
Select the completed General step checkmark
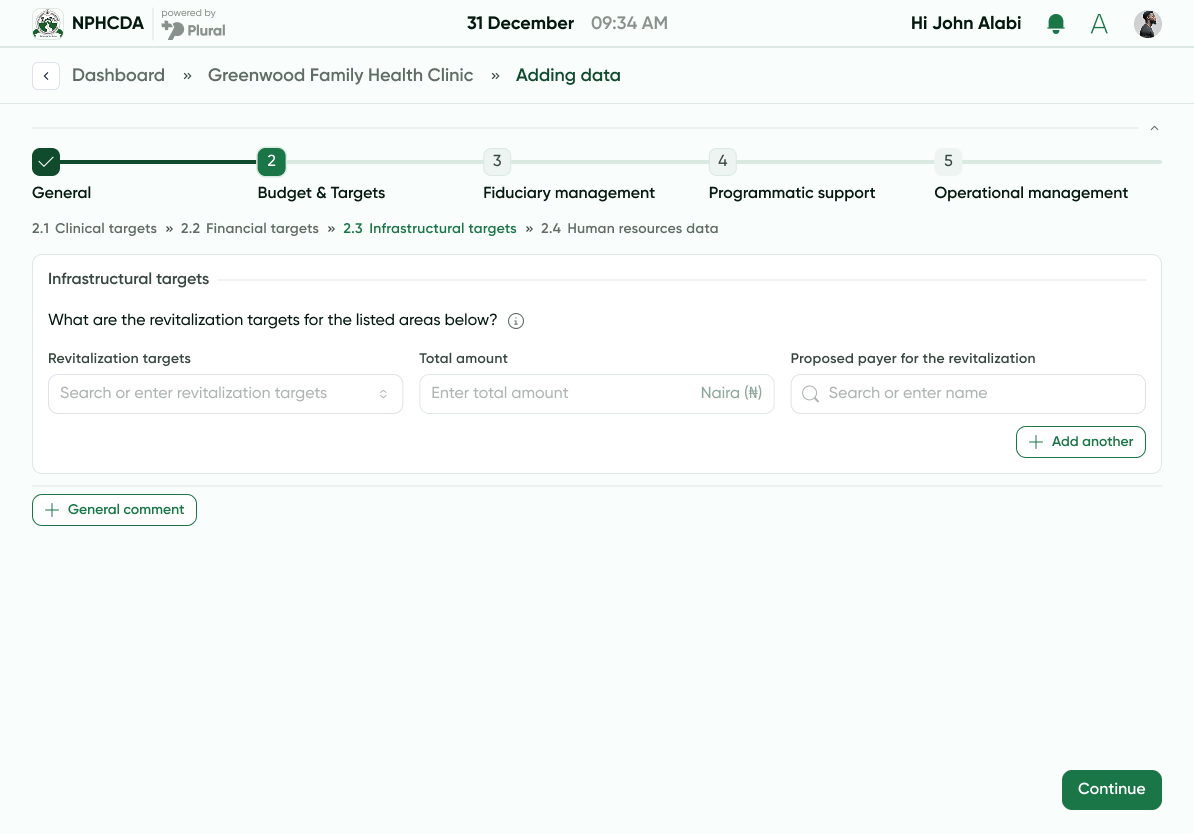click(46, 161)
